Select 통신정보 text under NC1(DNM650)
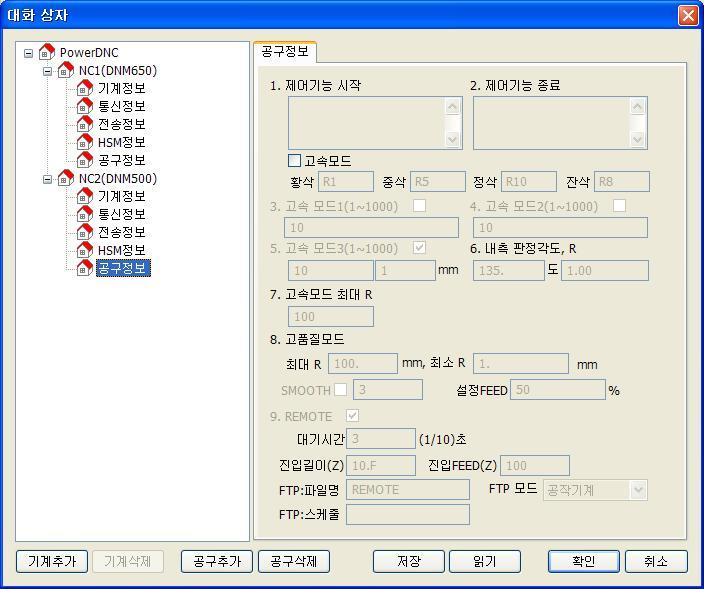Screen dimensions: 704x589 [122, 106]
